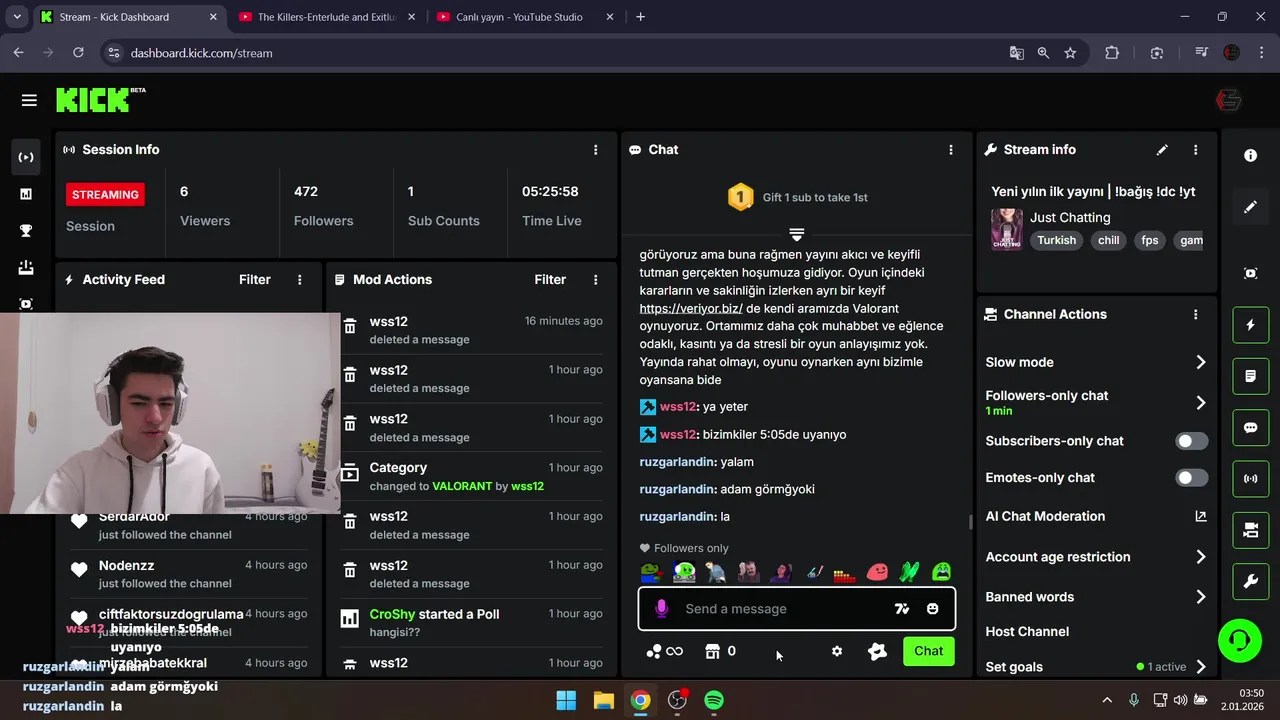1280x720 pixels.
Task: Open the hamburger navigation menu
Action: 29,100
